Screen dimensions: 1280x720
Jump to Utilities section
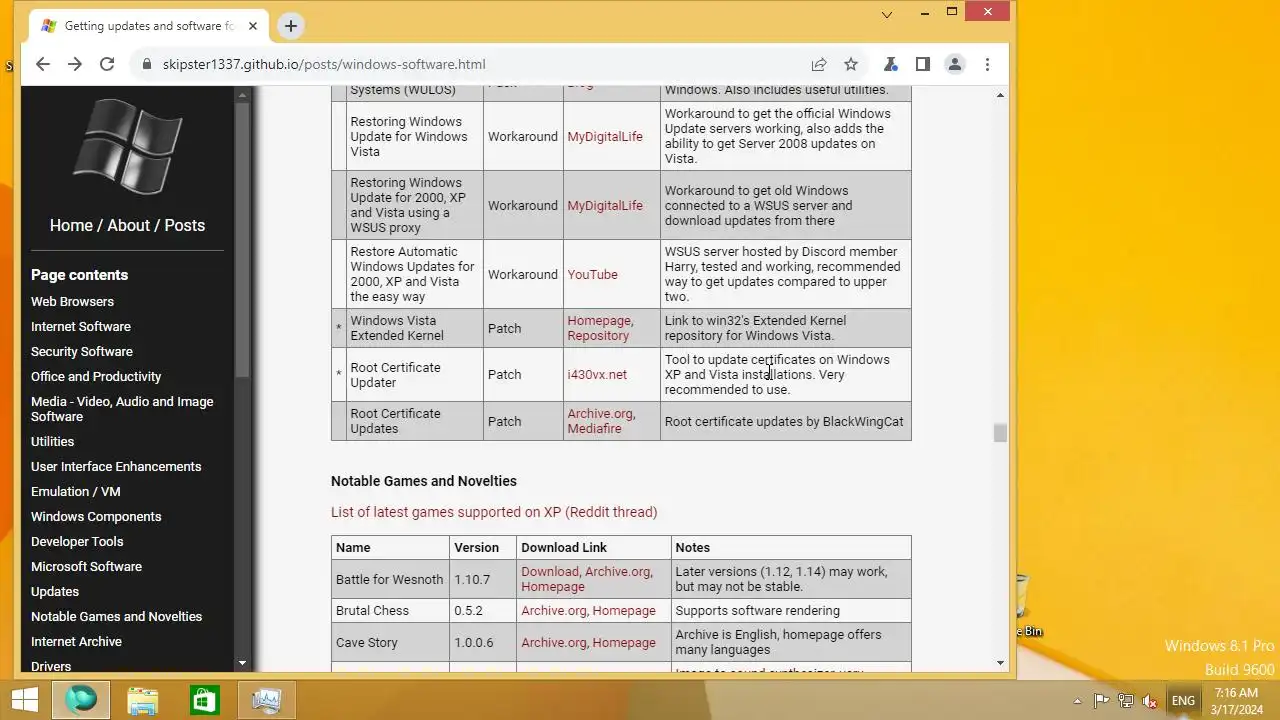(x=52, y=441)
